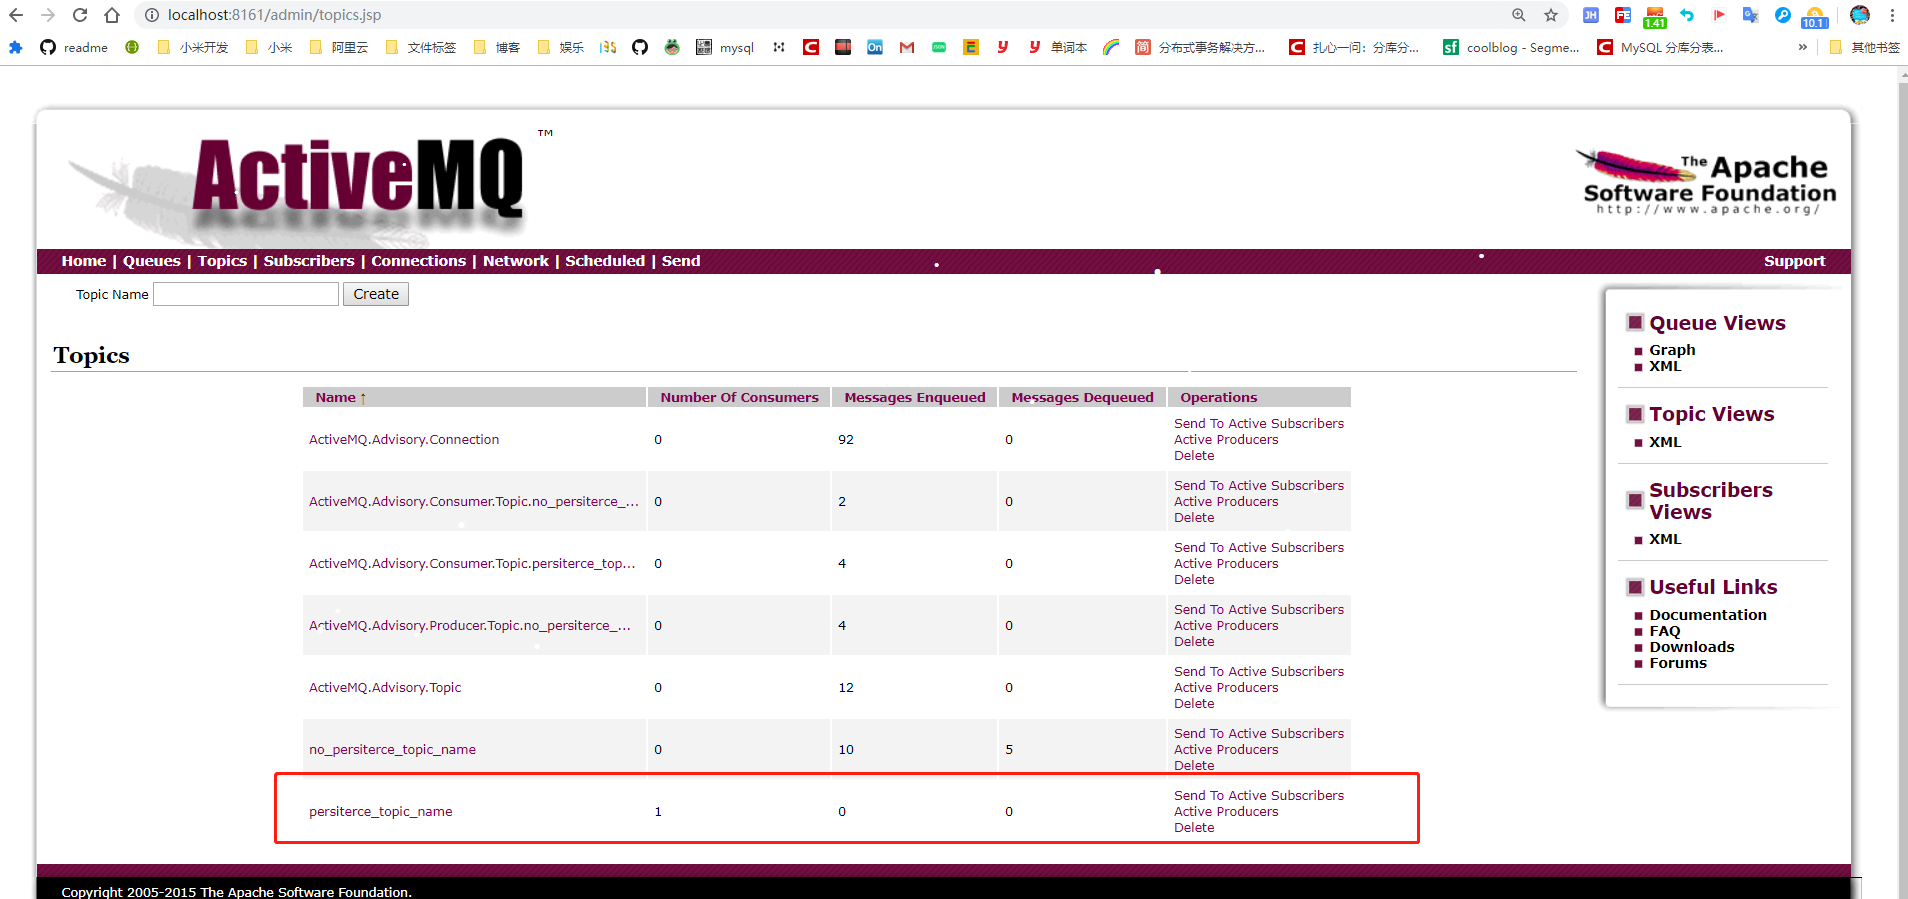Click the Apache Software Foundation logo
Screen dimensions: 1908x899
[x=1708, y=183]
